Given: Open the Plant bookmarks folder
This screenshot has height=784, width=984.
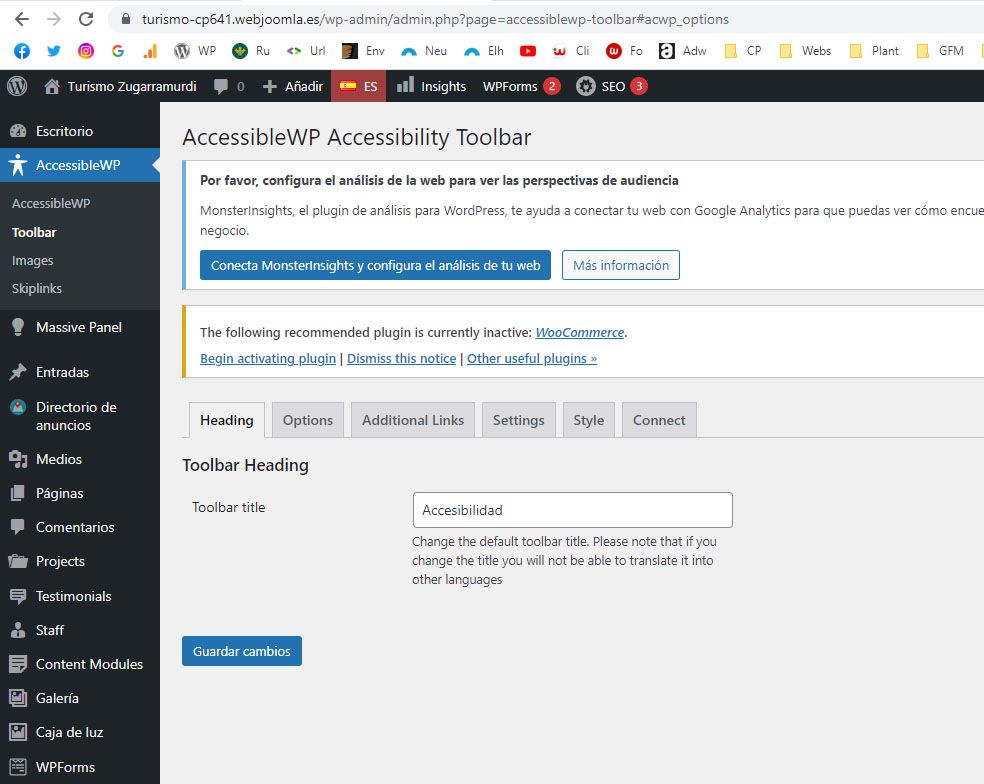Looking at the screenshot, I should click(874, 51).
